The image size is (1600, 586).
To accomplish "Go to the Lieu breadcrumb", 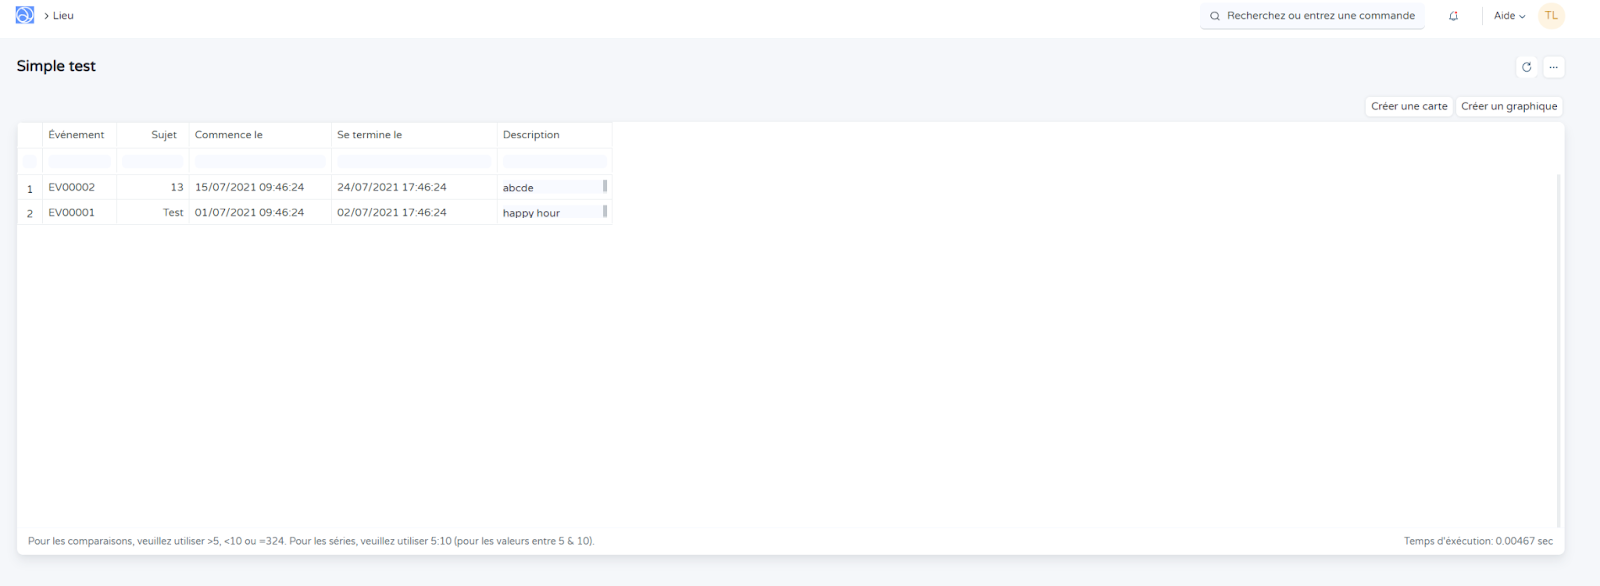I will click(63, 16).
